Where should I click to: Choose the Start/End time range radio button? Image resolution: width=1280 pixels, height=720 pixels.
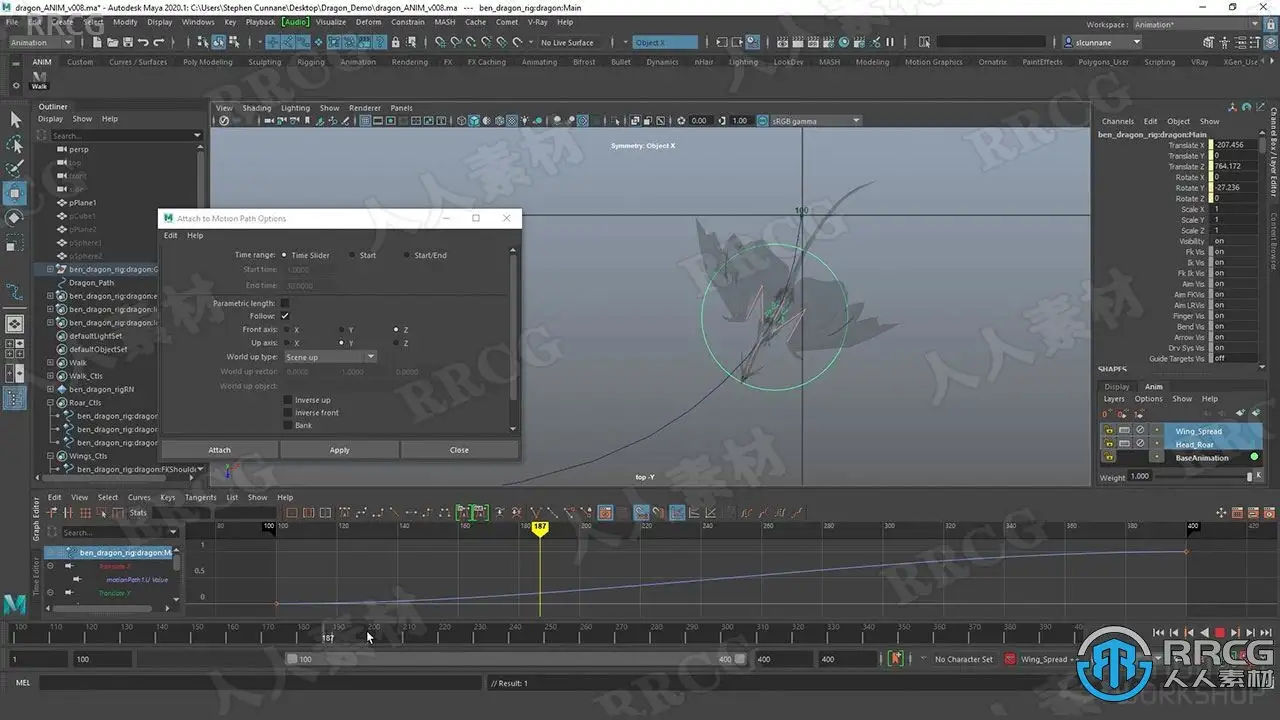[x=407, y=255]
